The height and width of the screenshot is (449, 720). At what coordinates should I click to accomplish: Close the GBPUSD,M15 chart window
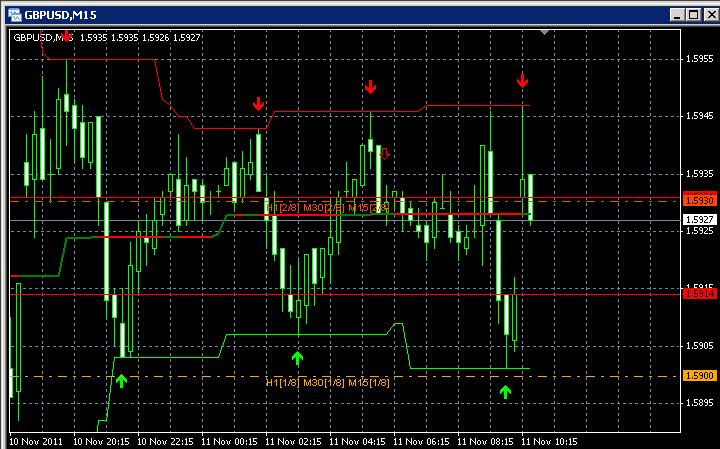click(711, 15)
